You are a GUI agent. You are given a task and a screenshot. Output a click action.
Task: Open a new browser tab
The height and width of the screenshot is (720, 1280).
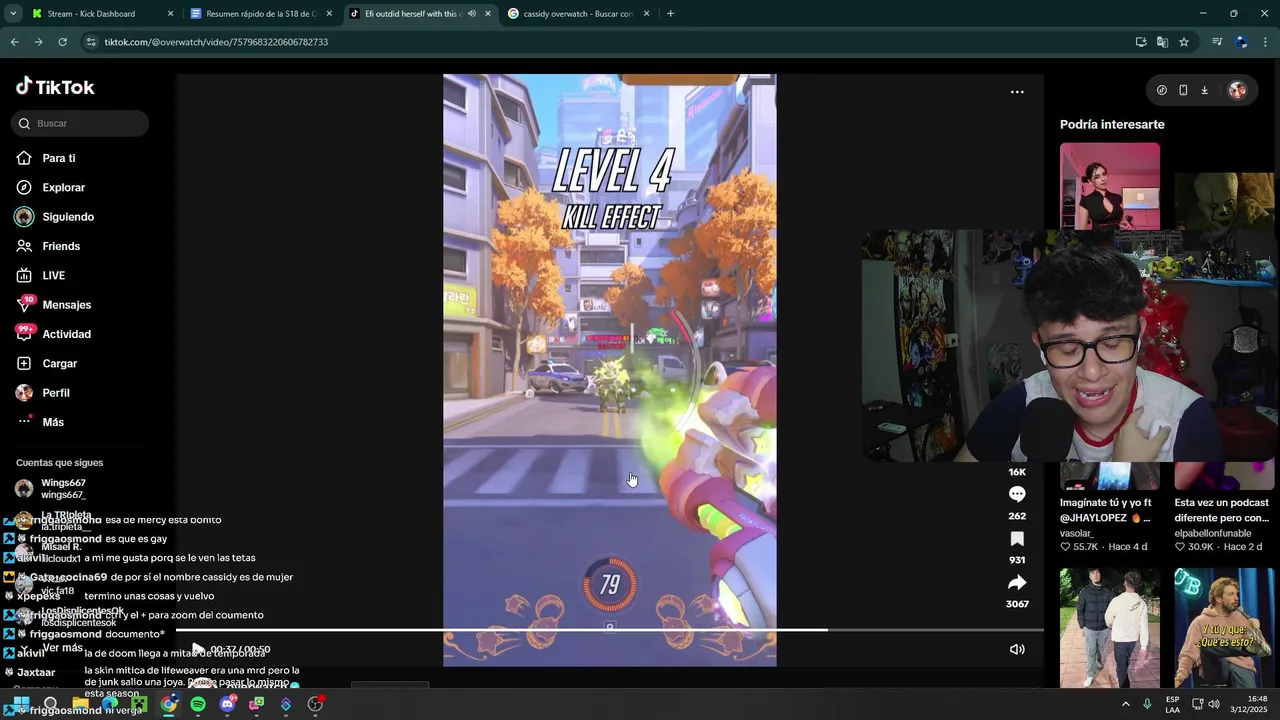pos(670,14)
